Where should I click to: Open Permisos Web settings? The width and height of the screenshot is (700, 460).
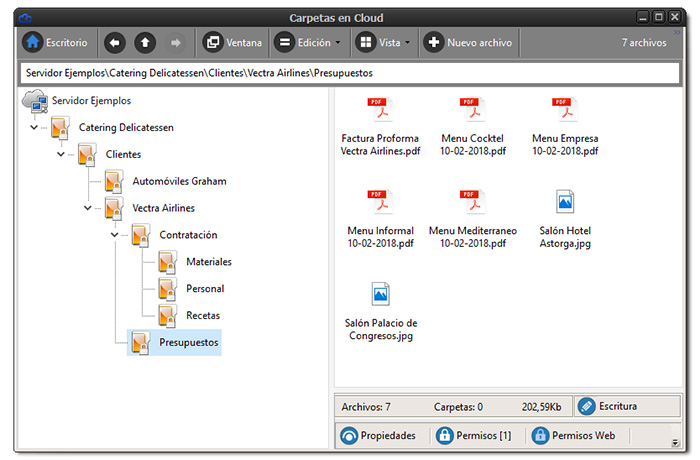pos(573,435)
